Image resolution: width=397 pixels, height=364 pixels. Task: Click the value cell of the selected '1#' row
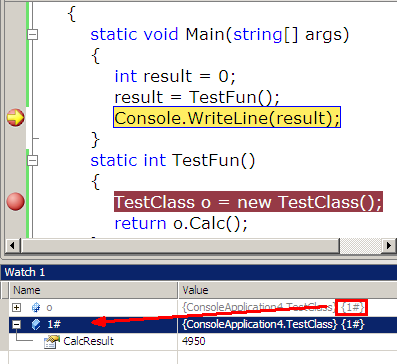[288, 324]
